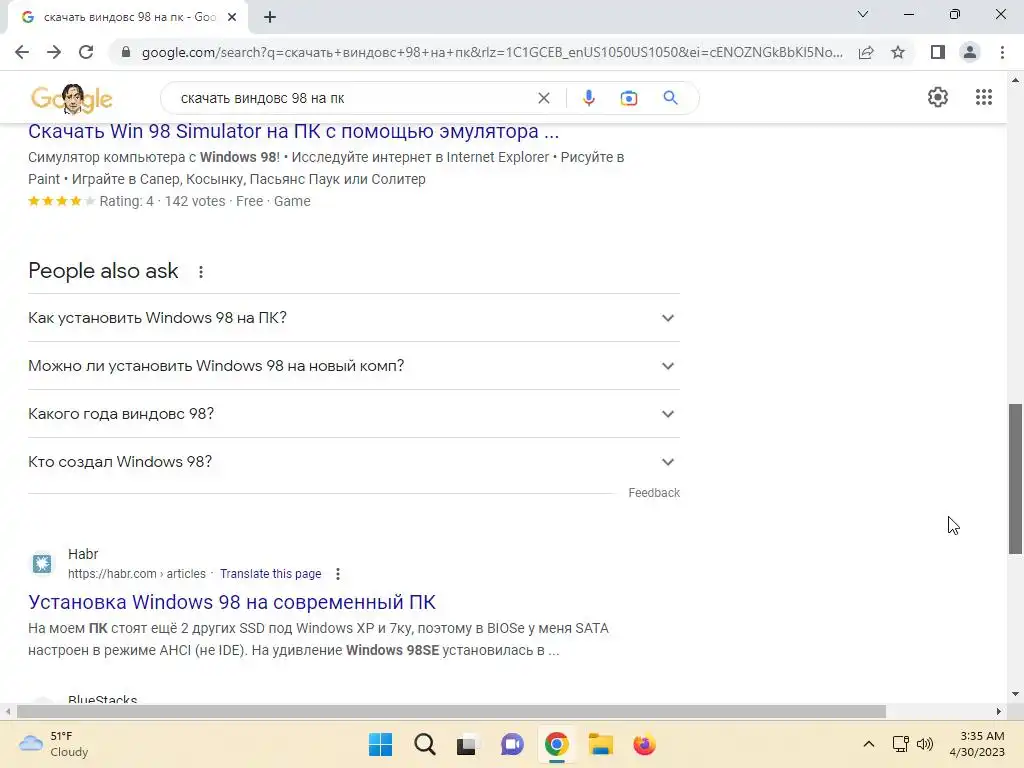Viewport: 1024px width, 768px height.
Task: Expand "Как установить Windows 98 на ПК?"
Action: 354,318
